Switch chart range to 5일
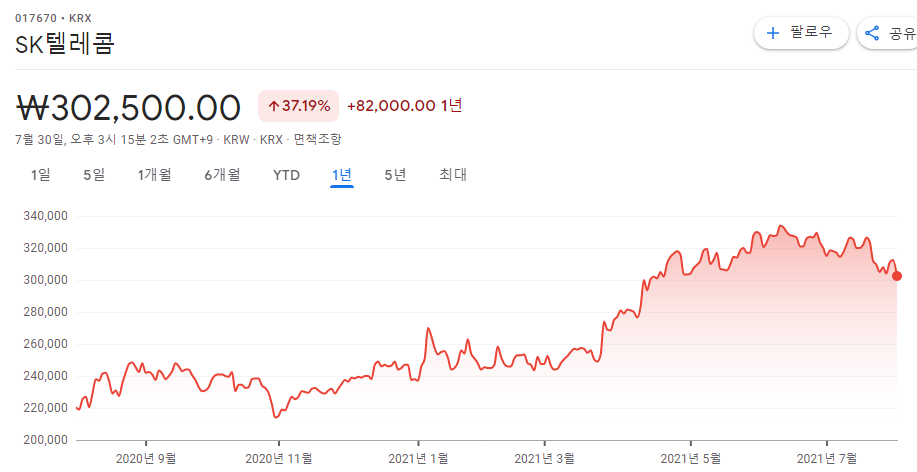This screenshot has width=917, height=472. 94,175
